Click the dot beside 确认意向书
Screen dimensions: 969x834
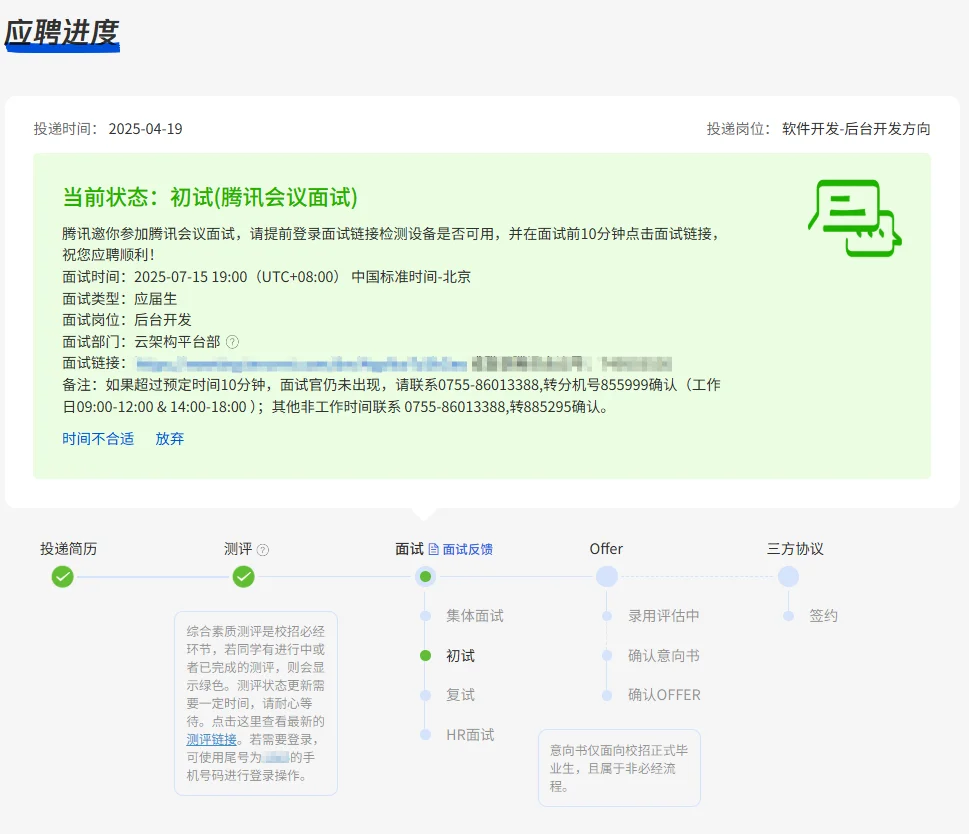tap(607, 655)
